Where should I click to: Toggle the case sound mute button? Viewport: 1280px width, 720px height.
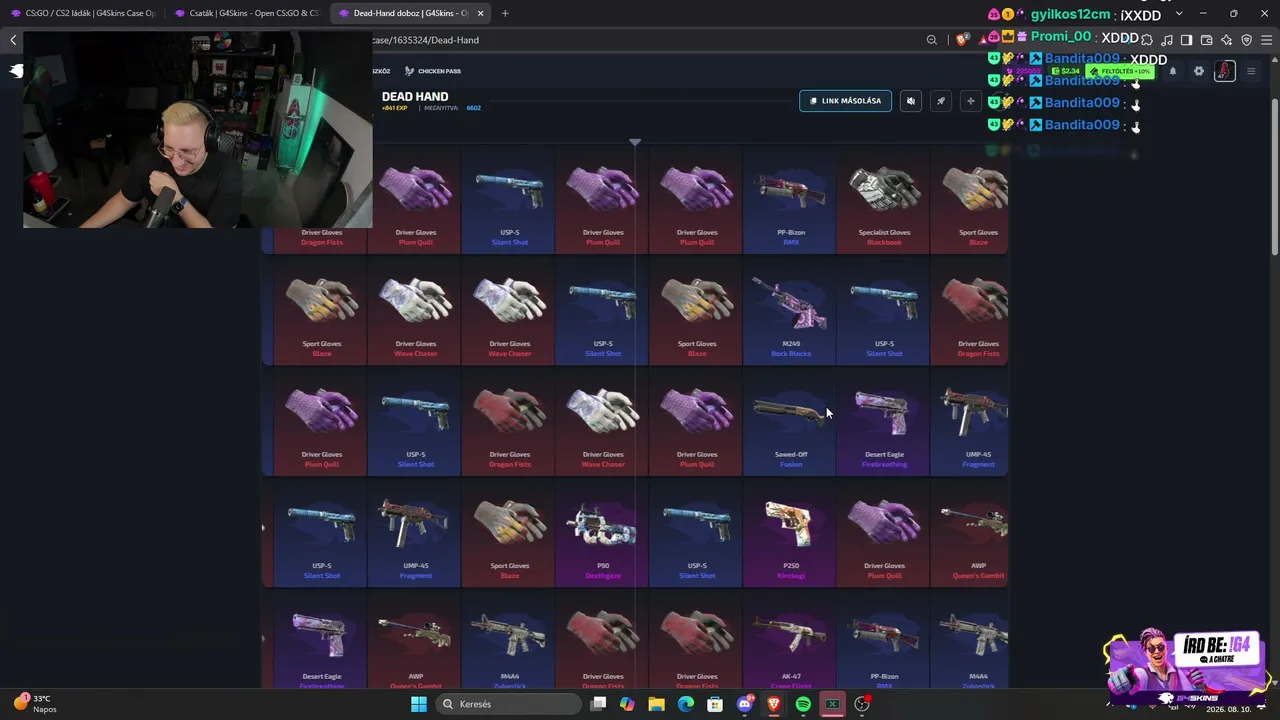point(910,101)
